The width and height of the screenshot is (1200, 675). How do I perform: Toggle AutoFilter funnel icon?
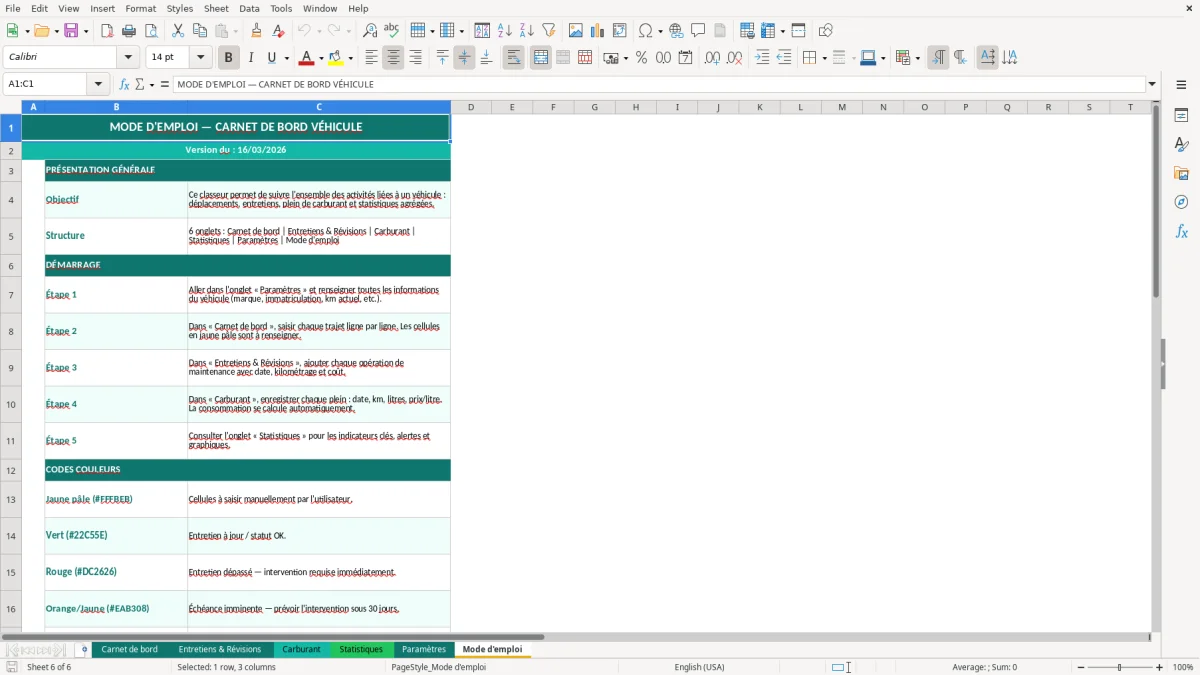pos(548,31)
